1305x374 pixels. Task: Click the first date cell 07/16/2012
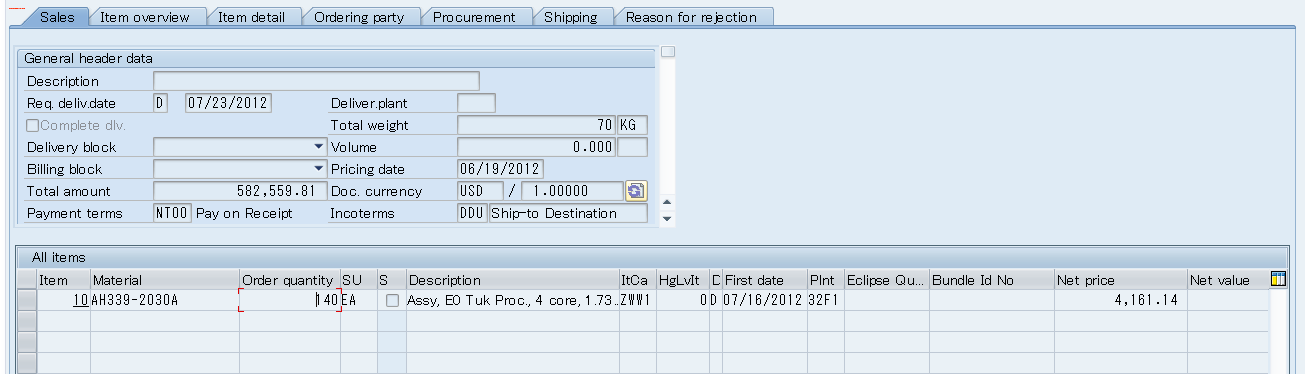[x=763, y=300]
